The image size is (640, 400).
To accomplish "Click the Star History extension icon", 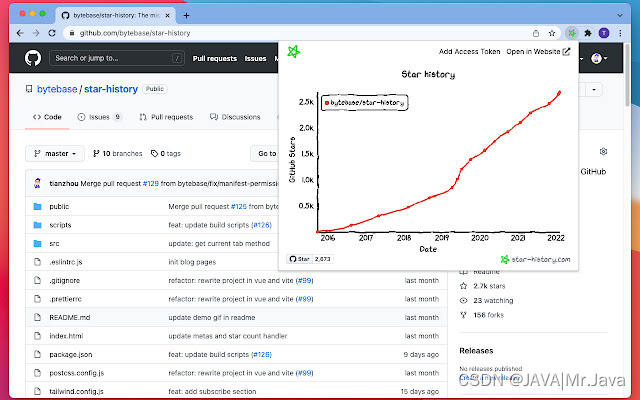I will (572, 33).
